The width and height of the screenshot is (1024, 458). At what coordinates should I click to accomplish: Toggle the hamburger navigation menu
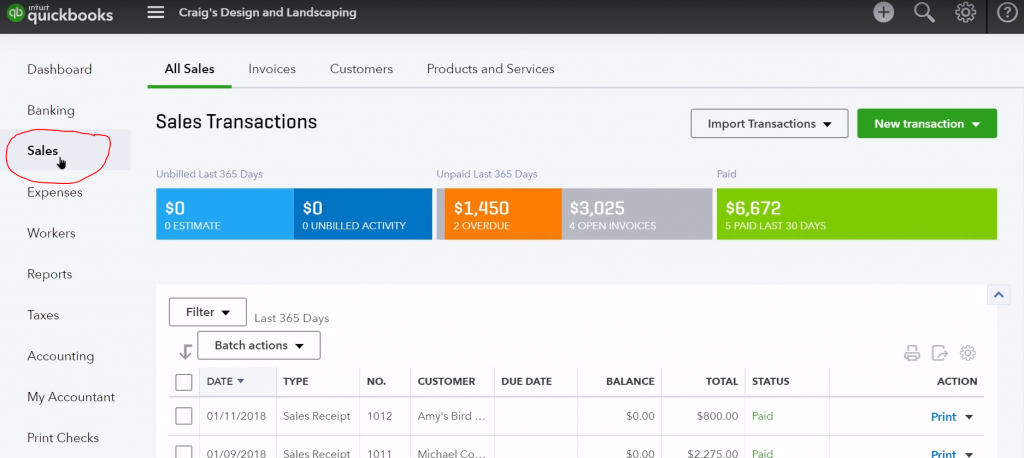point(155,13)
